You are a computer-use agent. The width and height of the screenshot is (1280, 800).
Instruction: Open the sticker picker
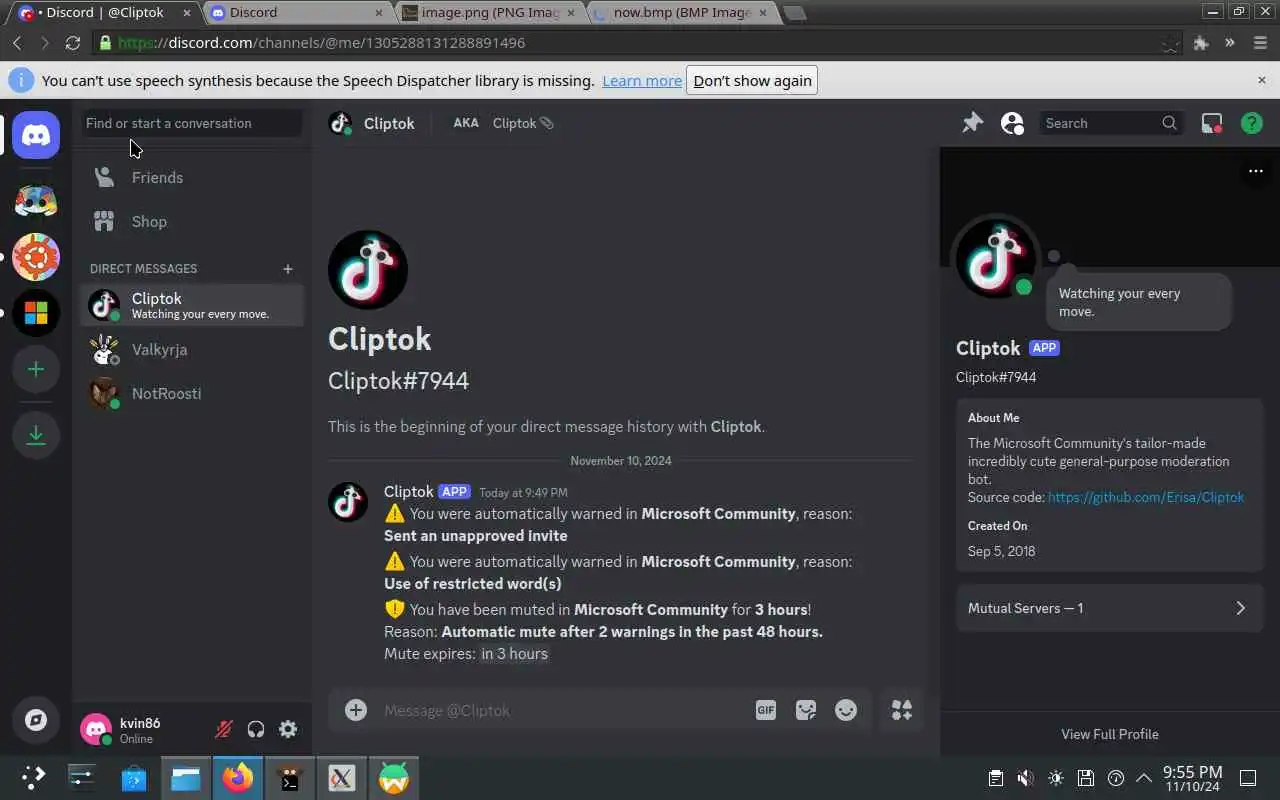click(806, 710)
